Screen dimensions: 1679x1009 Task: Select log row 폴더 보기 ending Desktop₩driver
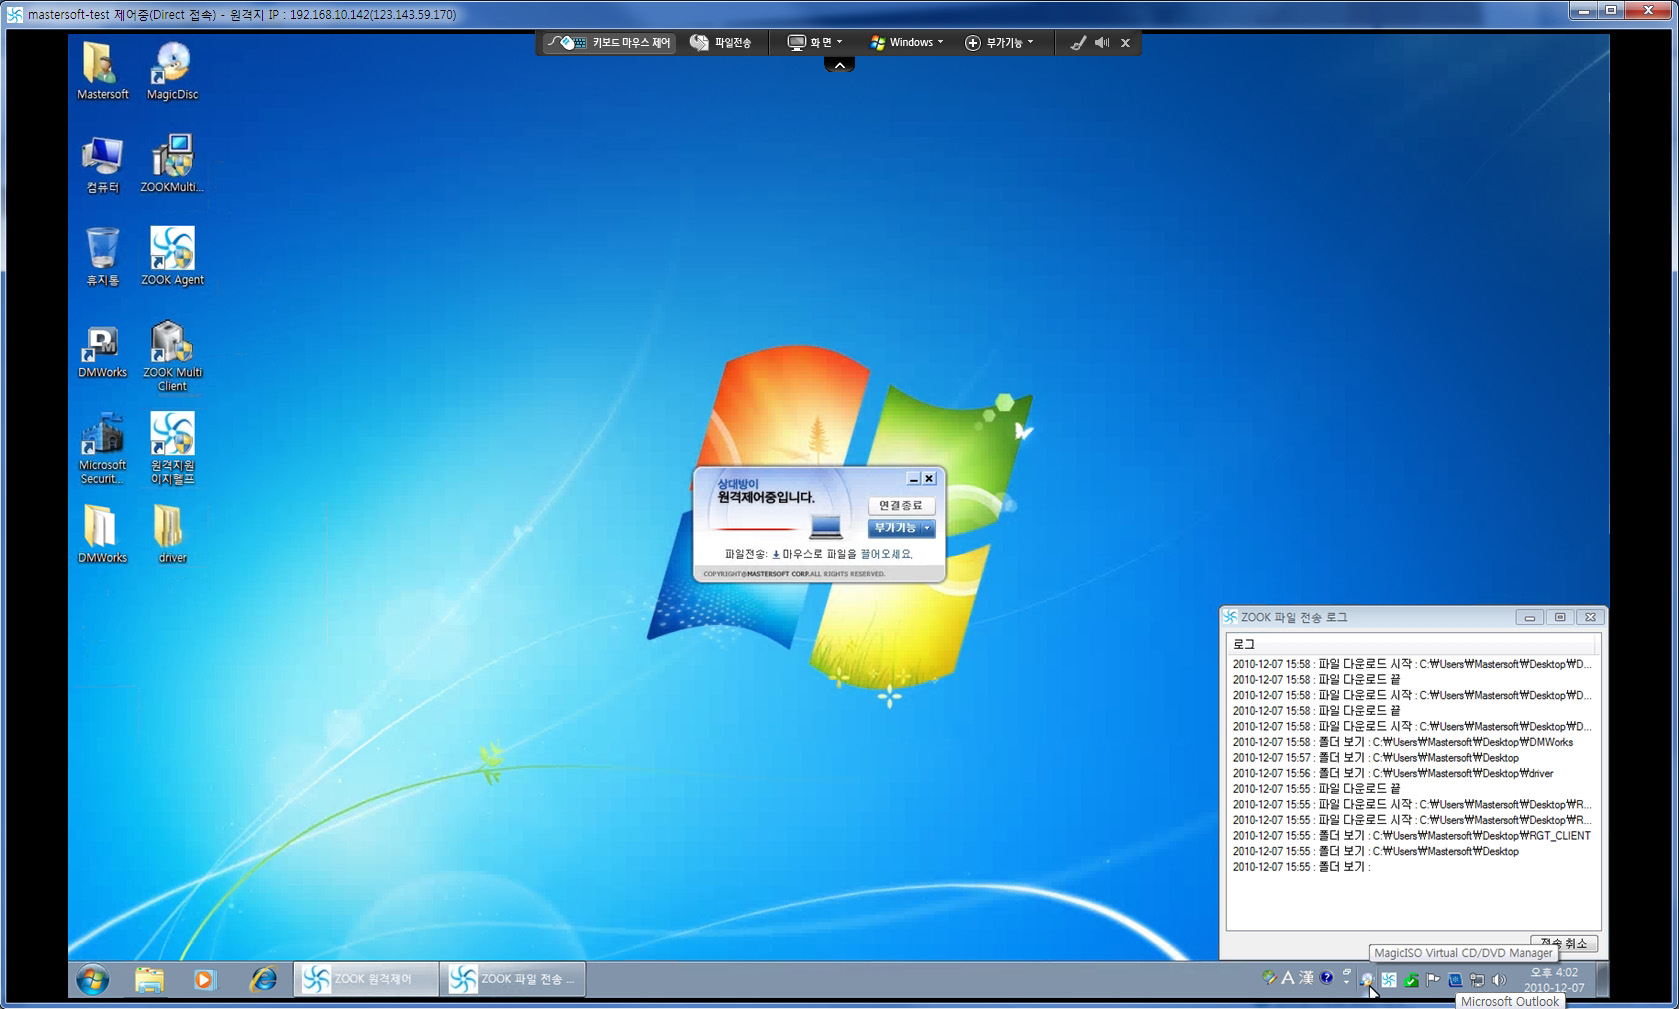[x=1412, y=773]
